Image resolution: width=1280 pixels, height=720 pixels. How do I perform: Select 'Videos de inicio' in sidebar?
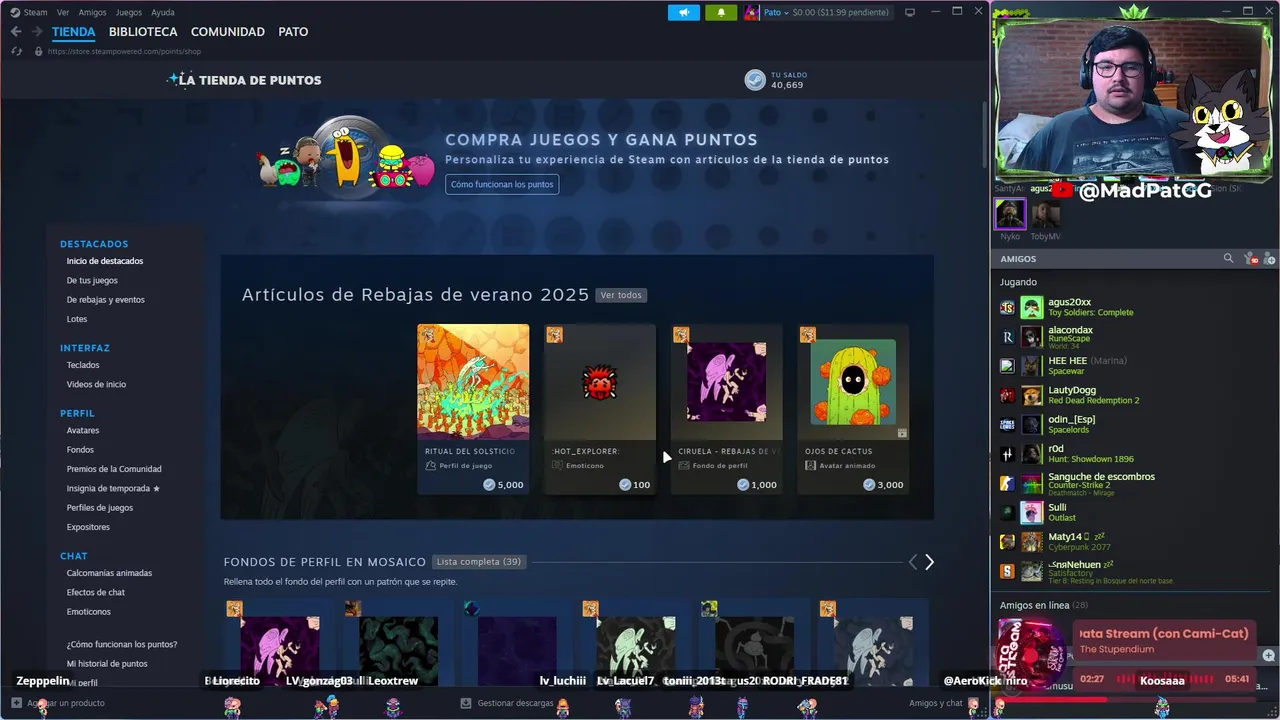click(x=96, y=384)
